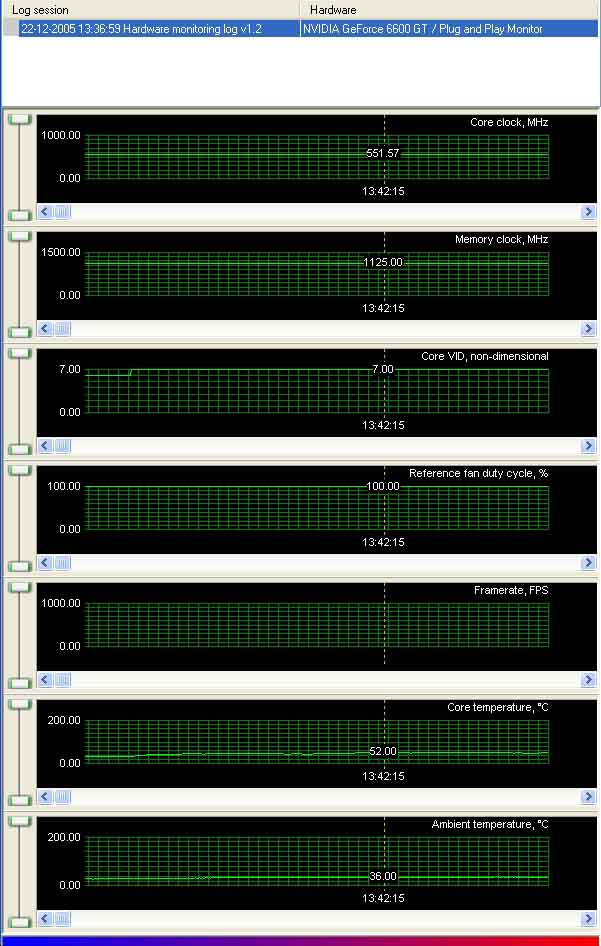Click scrollbar thumb below Framerate graph
This screenshot has height=946, width=601.
coord(63,680)
